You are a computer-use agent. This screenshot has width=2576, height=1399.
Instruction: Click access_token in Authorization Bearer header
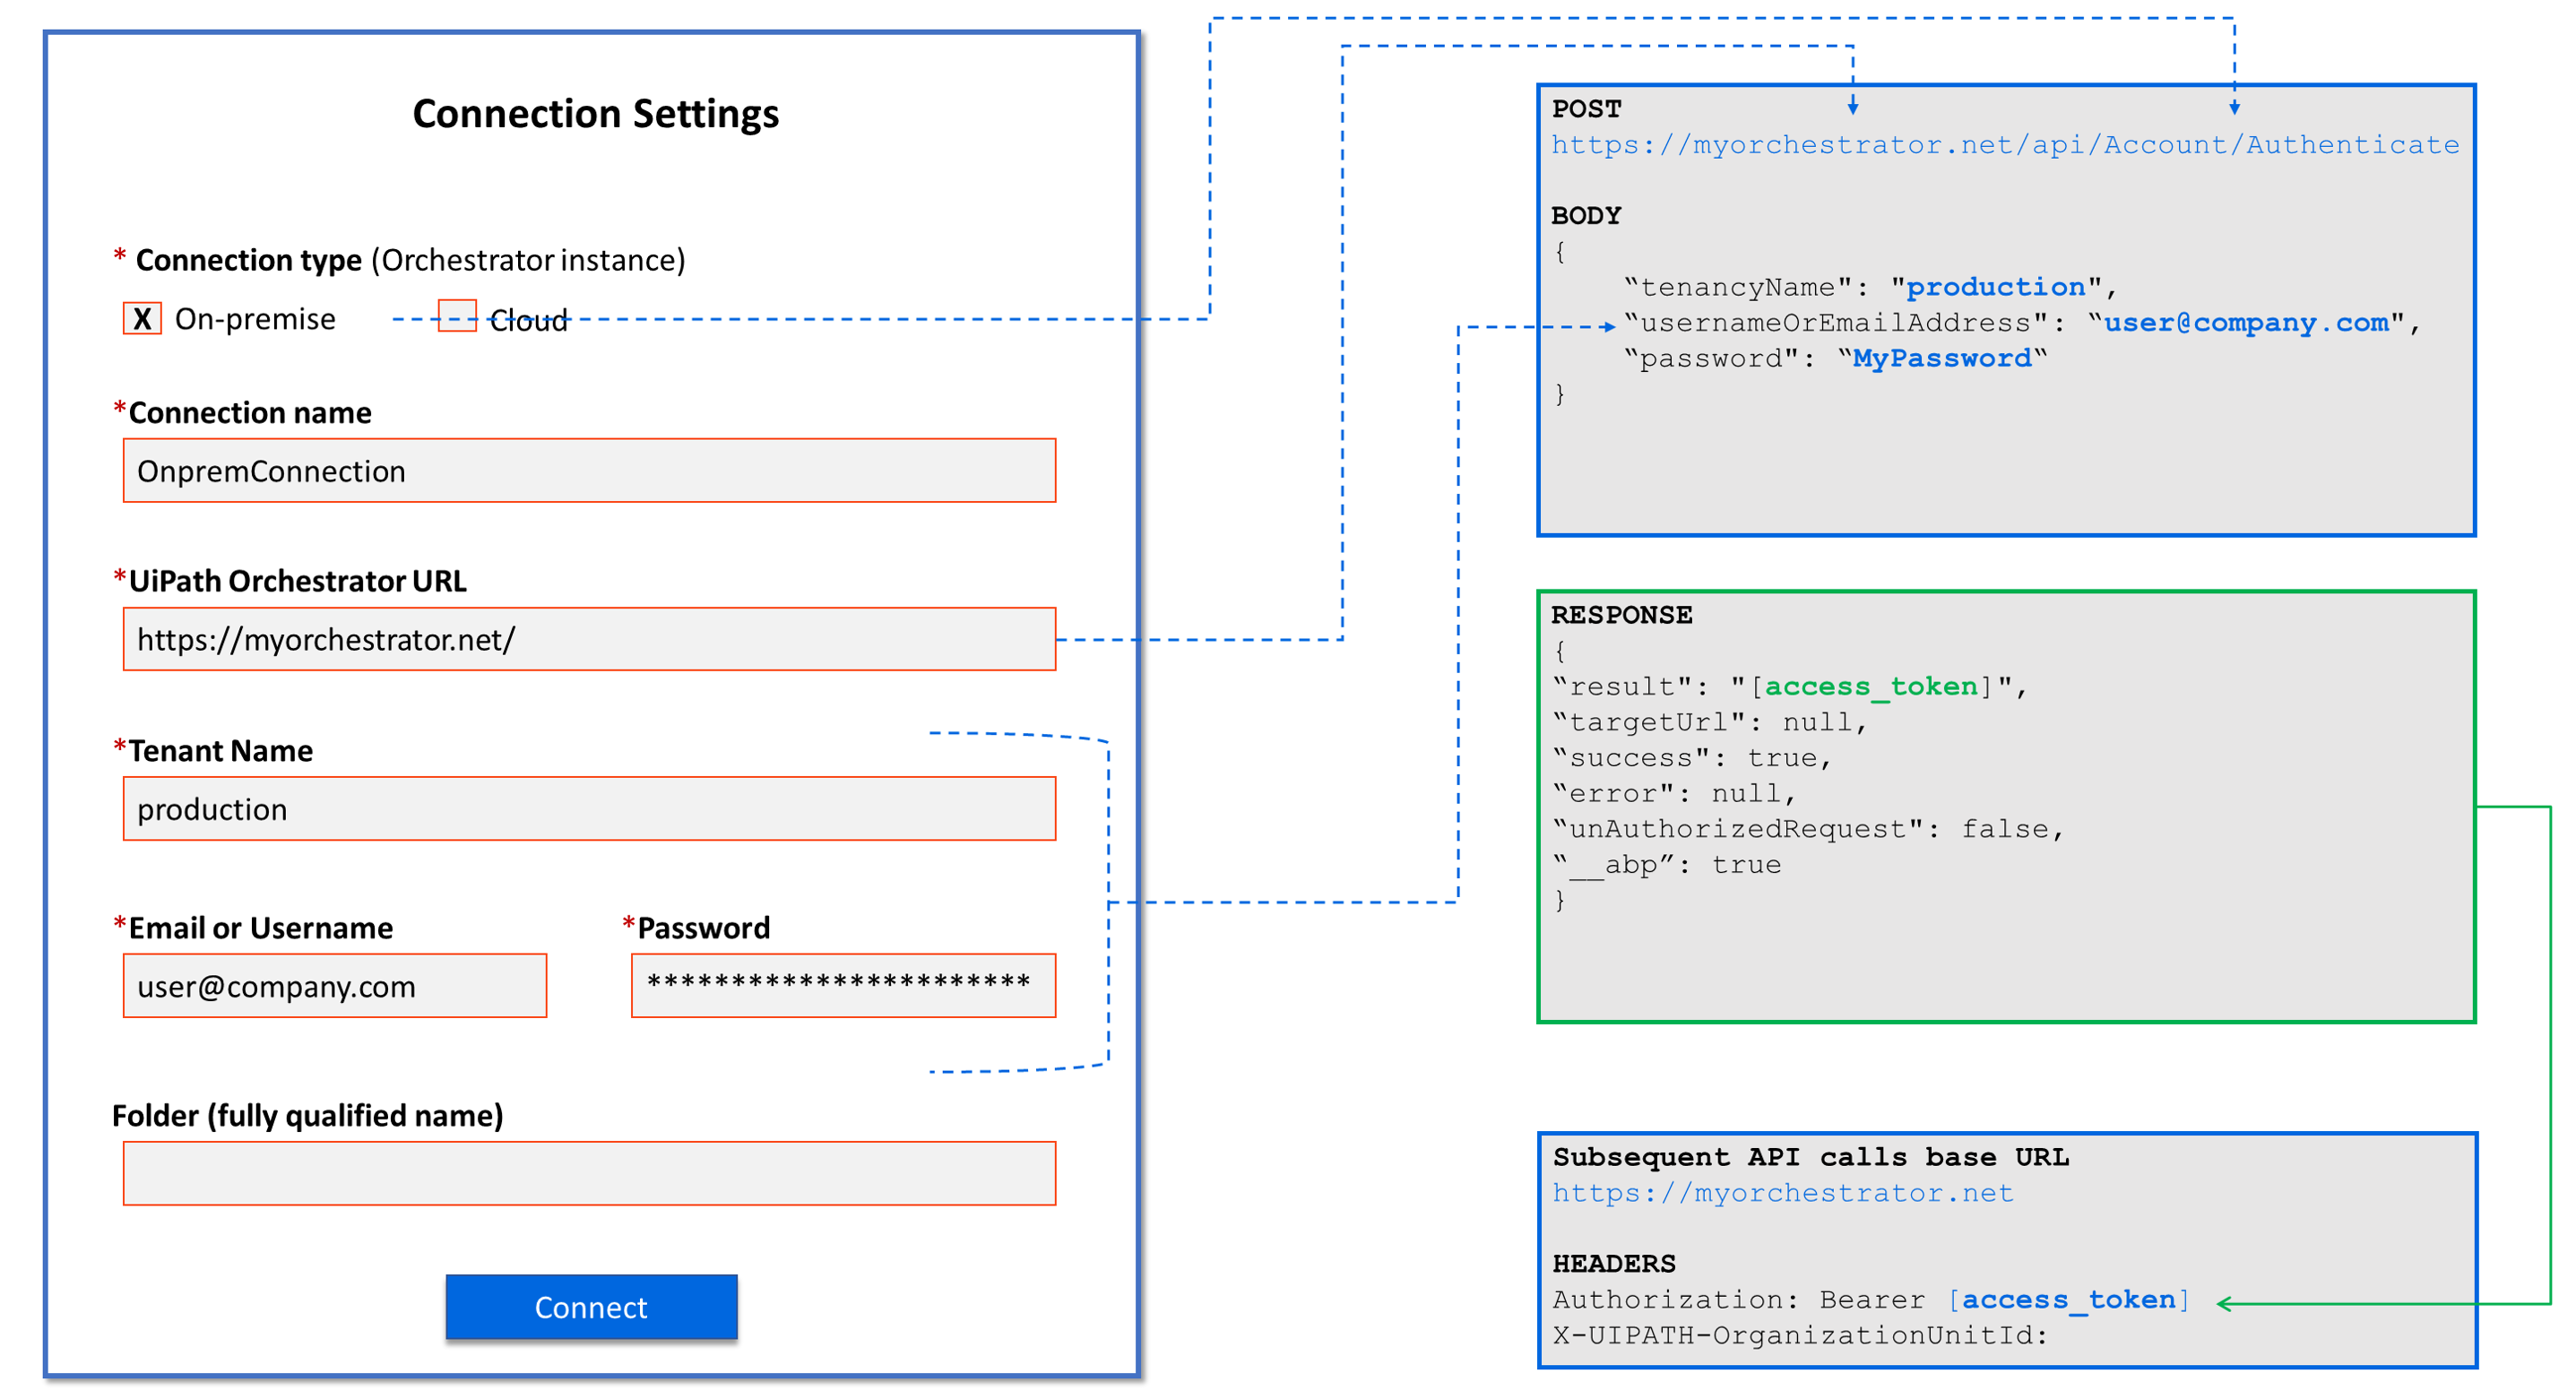(x=2068, y=1300)
